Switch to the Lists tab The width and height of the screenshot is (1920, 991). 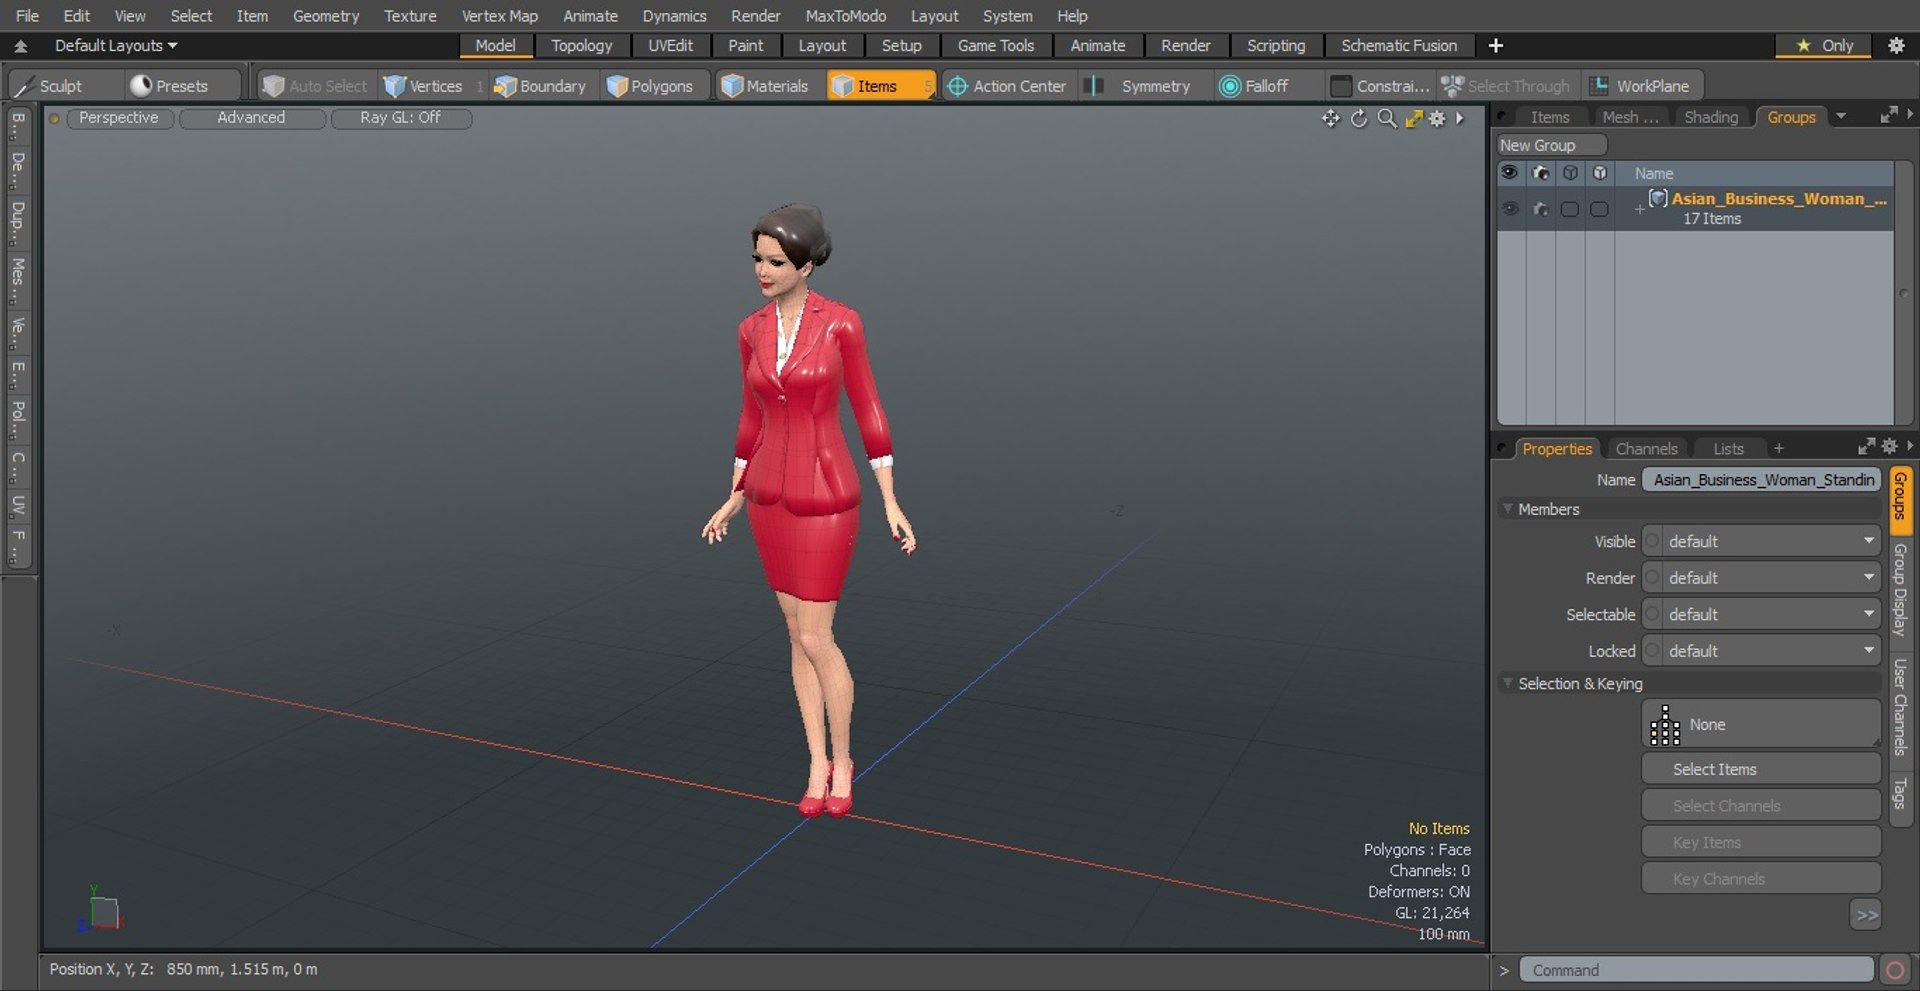(1728, 449)
